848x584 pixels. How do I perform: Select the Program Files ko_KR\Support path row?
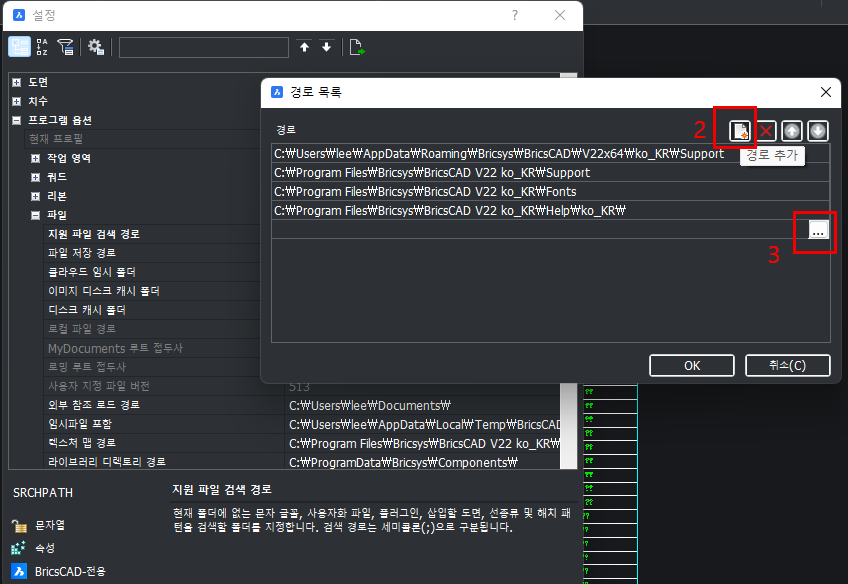pos(551,172)
